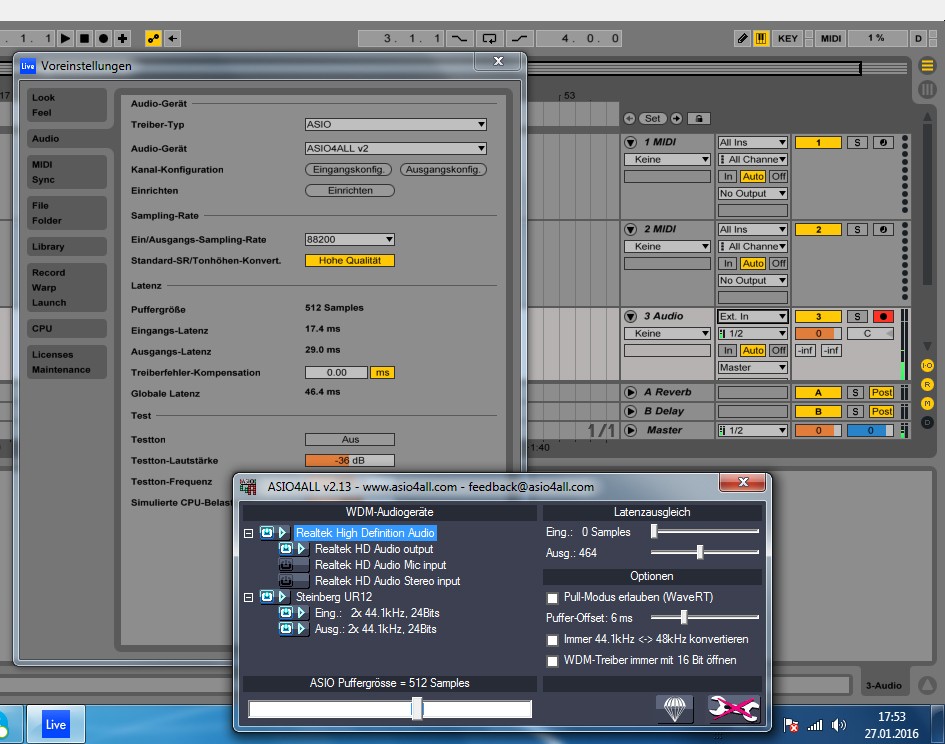
Task: Enable WDM-Treiber immer mit 16 Bit öffnen
Action: (553, 661)
